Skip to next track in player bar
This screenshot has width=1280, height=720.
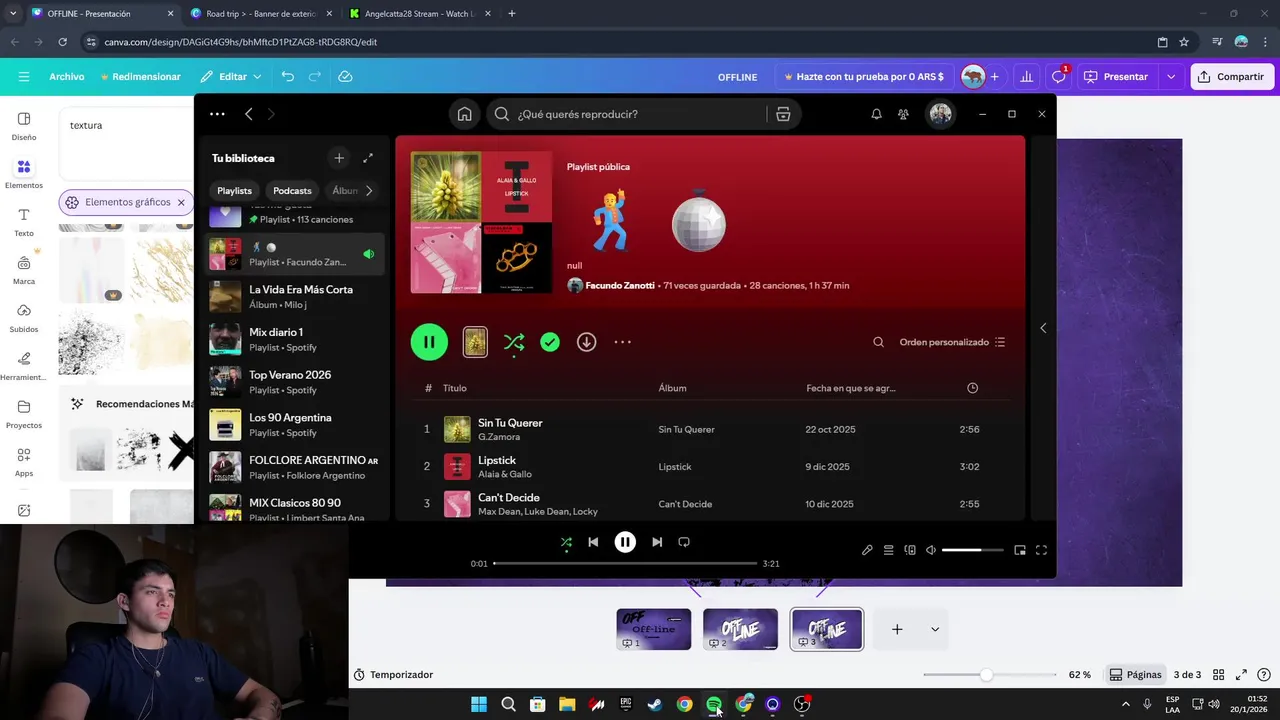tap(657, 542)
